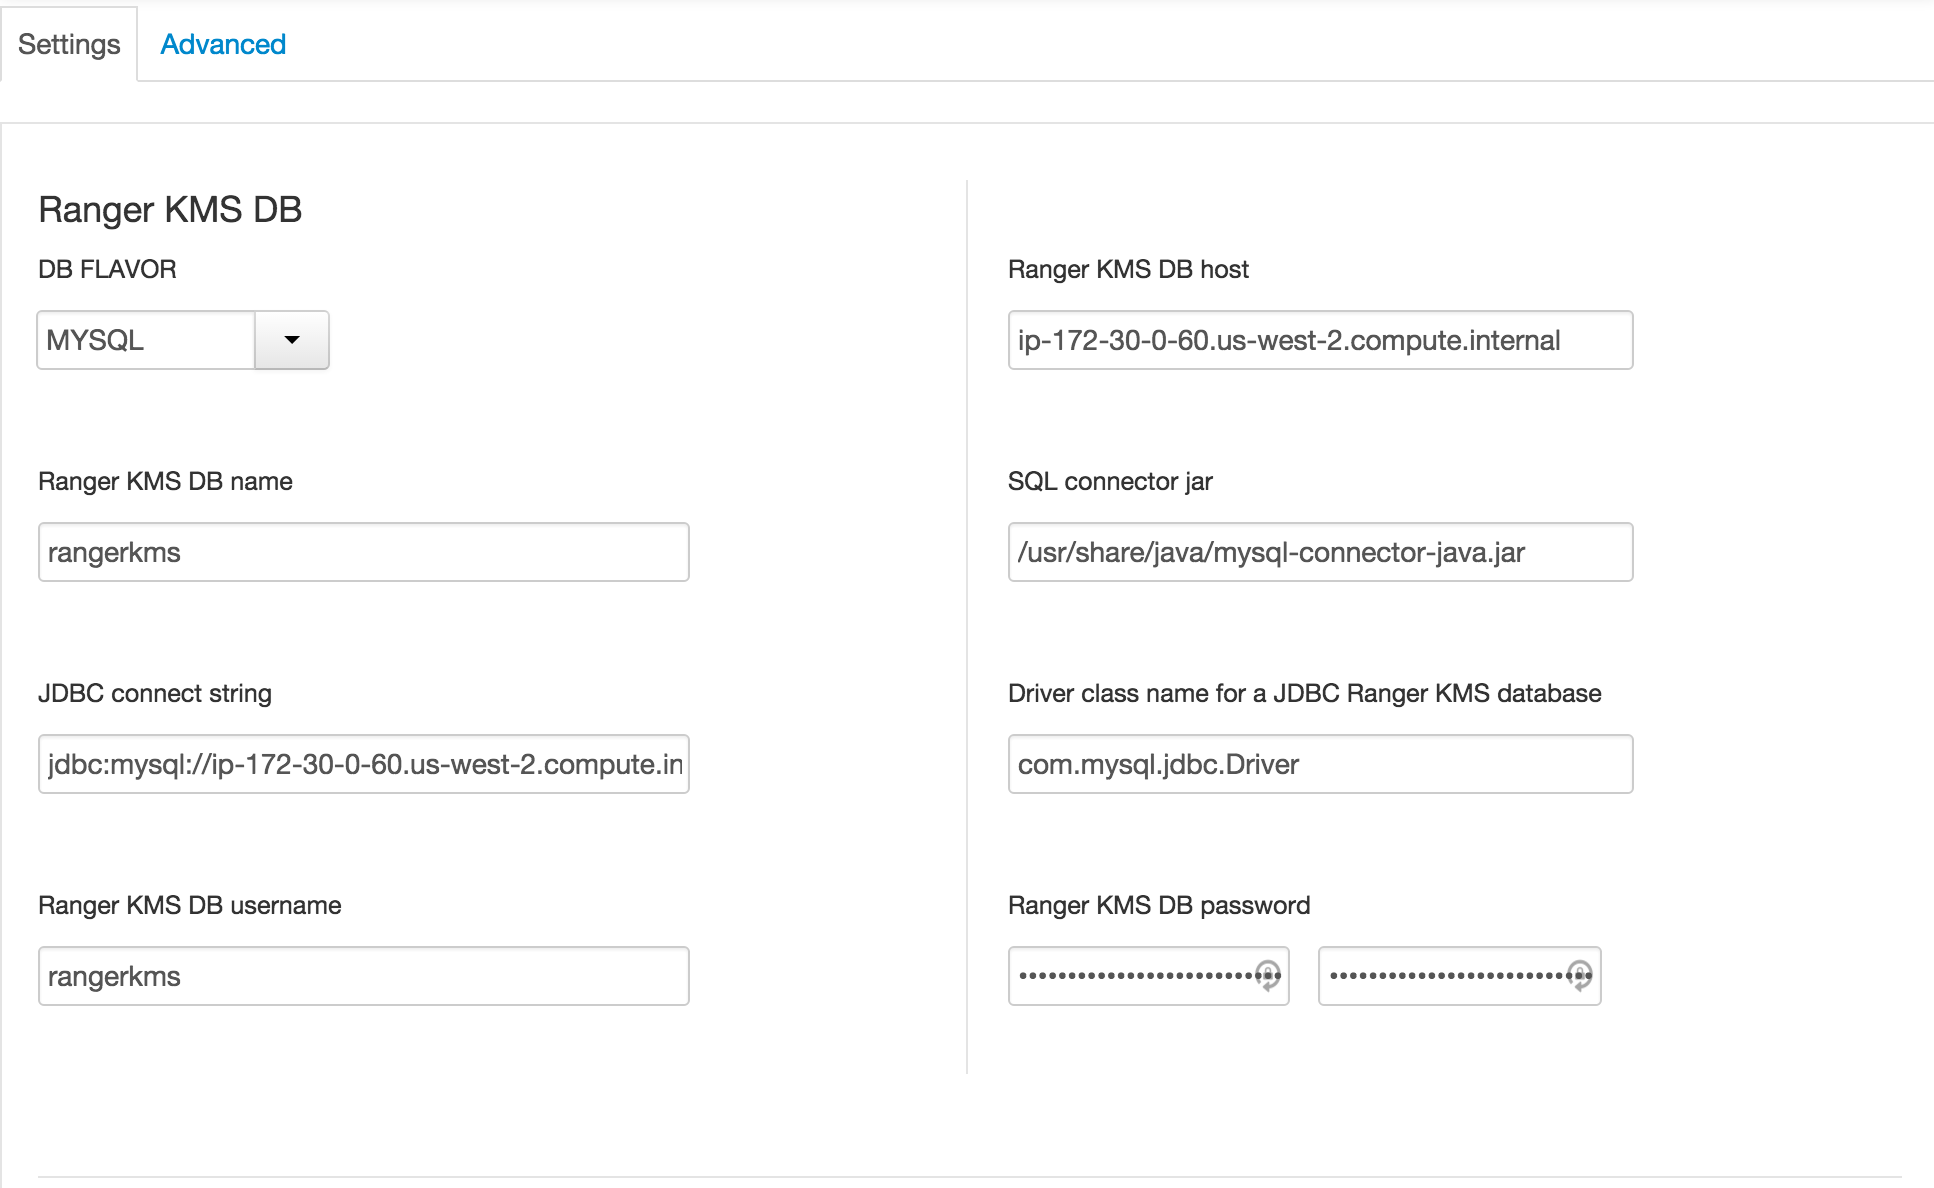Click the undo icon in first password field
Image resolution: width=1934 pixels, height=1188 pixels.
[x=1268, y=975]
